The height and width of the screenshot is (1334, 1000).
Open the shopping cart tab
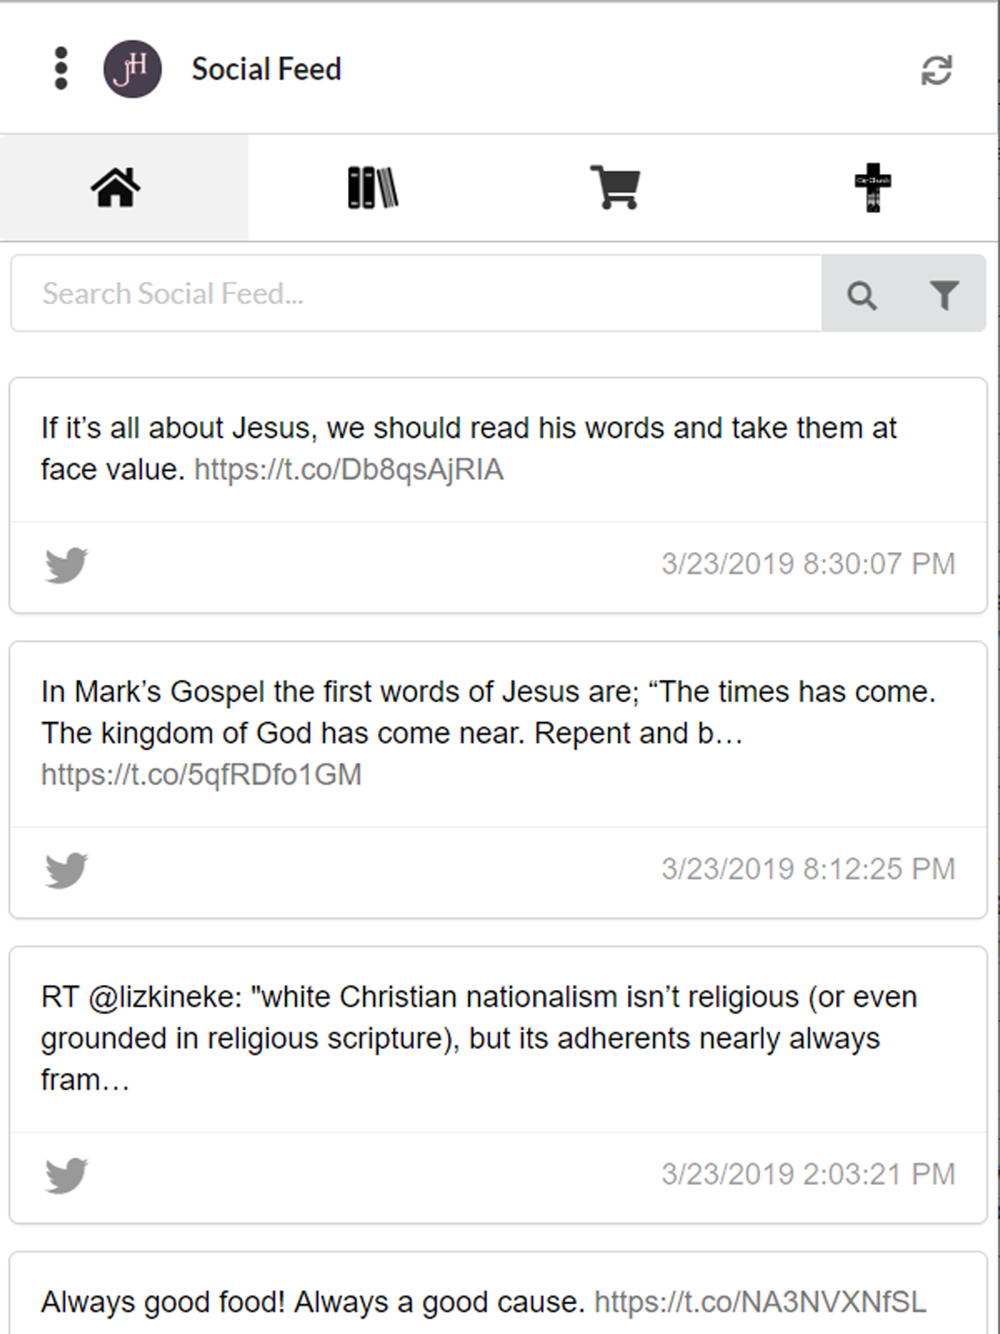tap(615, 187)
